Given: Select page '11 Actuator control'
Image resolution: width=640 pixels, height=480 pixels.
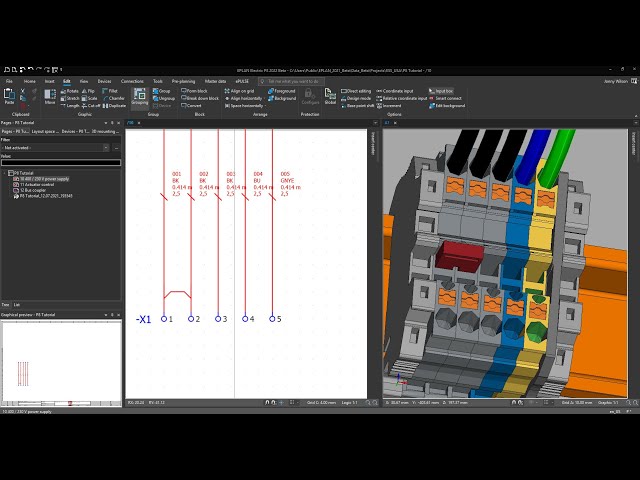Looking at the screenshot, I should pos(33,184).
